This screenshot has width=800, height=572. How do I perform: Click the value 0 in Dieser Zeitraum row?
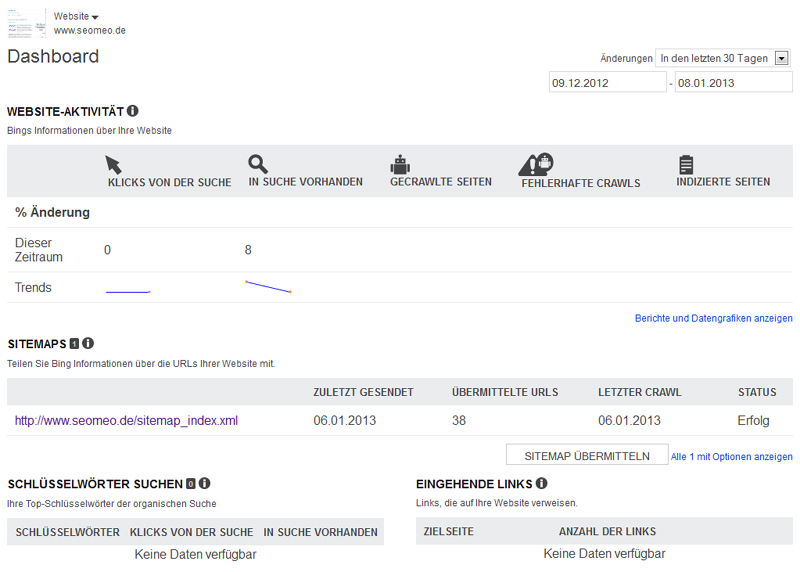107,250
